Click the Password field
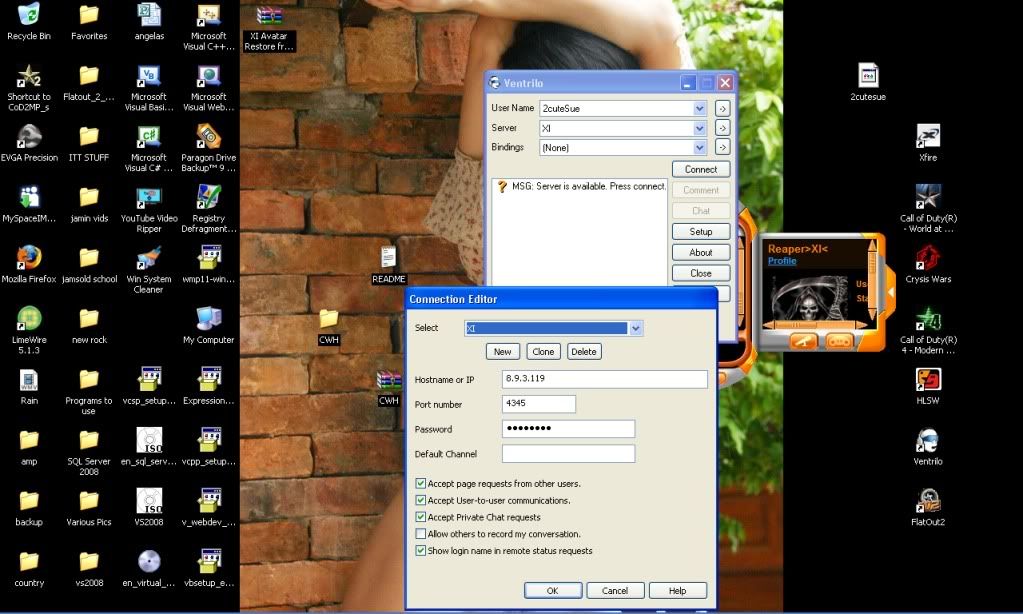This screenshot has width=1023, height=614. point(568,429)
